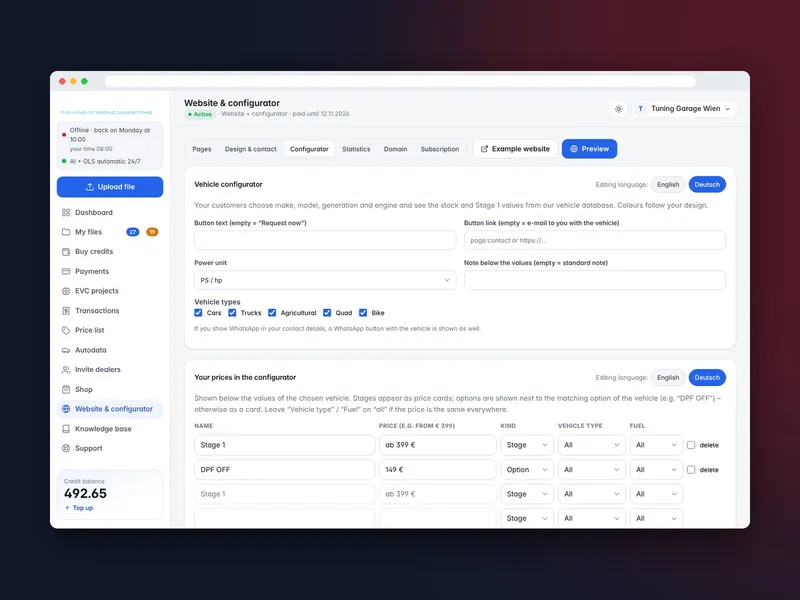Click the globe icon in Preview button
The image size is (800, 600).
(x=574, y=149)
